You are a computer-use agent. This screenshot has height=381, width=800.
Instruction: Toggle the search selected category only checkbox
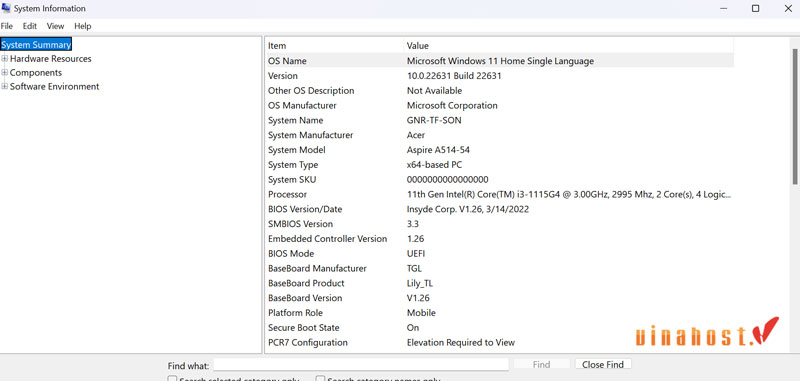point(172,379)
